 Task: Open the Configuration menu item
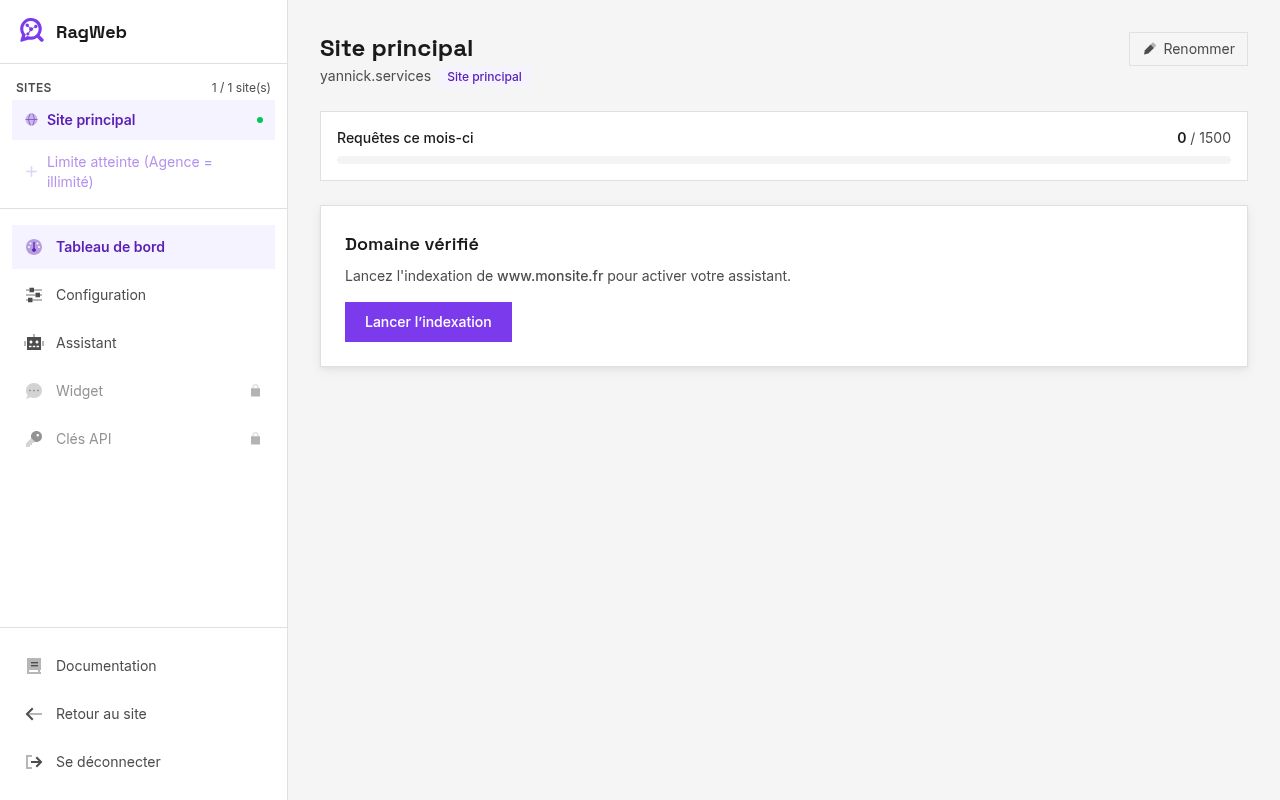(143, 295)
